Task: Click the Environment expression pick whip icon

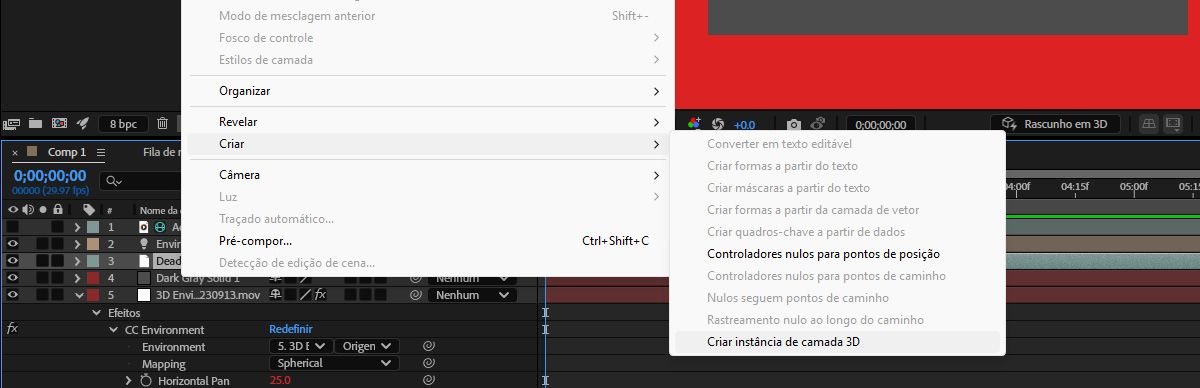Action: (428, 346)
